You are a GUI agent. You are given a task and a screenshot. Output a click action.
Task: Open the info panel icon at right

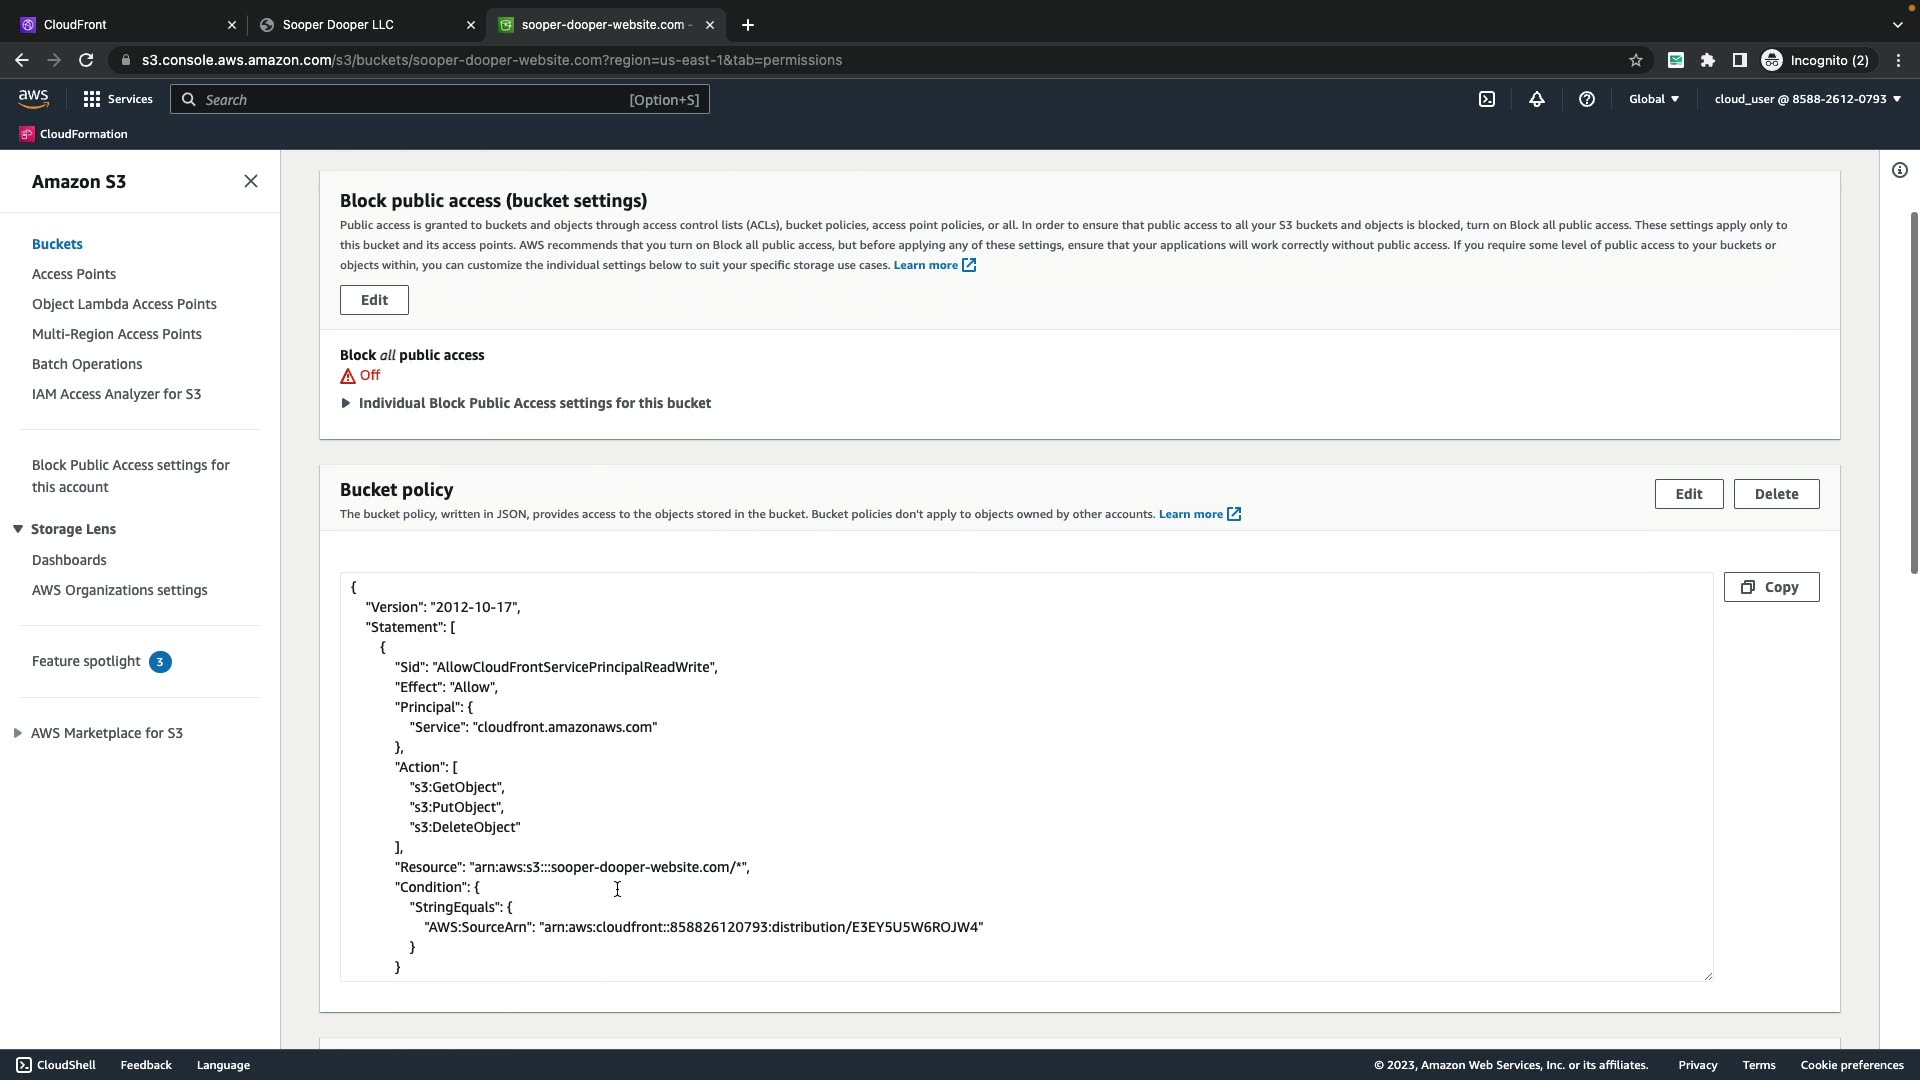(1899, 170)
